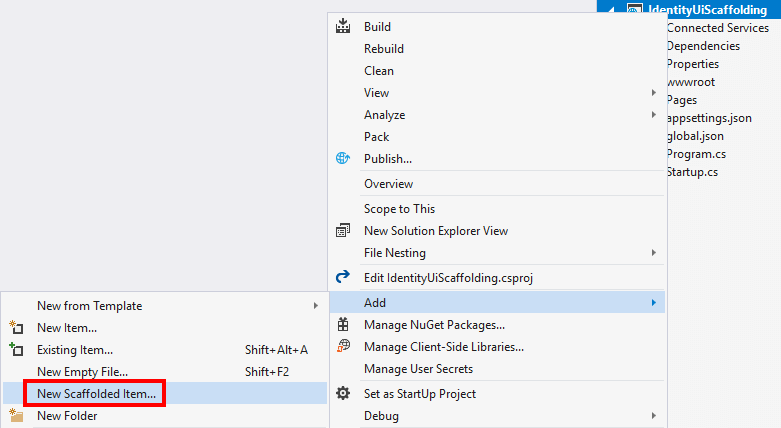The image size is (781, 428).
Task: Expand the File Nesting submenu arrow
Action: [654, 253]
